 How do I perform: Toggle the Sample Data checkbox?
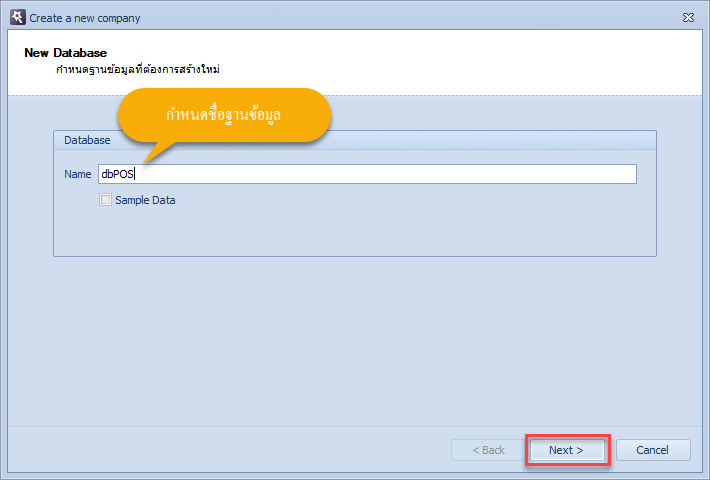pyautogui.click(x=105, y=200)
